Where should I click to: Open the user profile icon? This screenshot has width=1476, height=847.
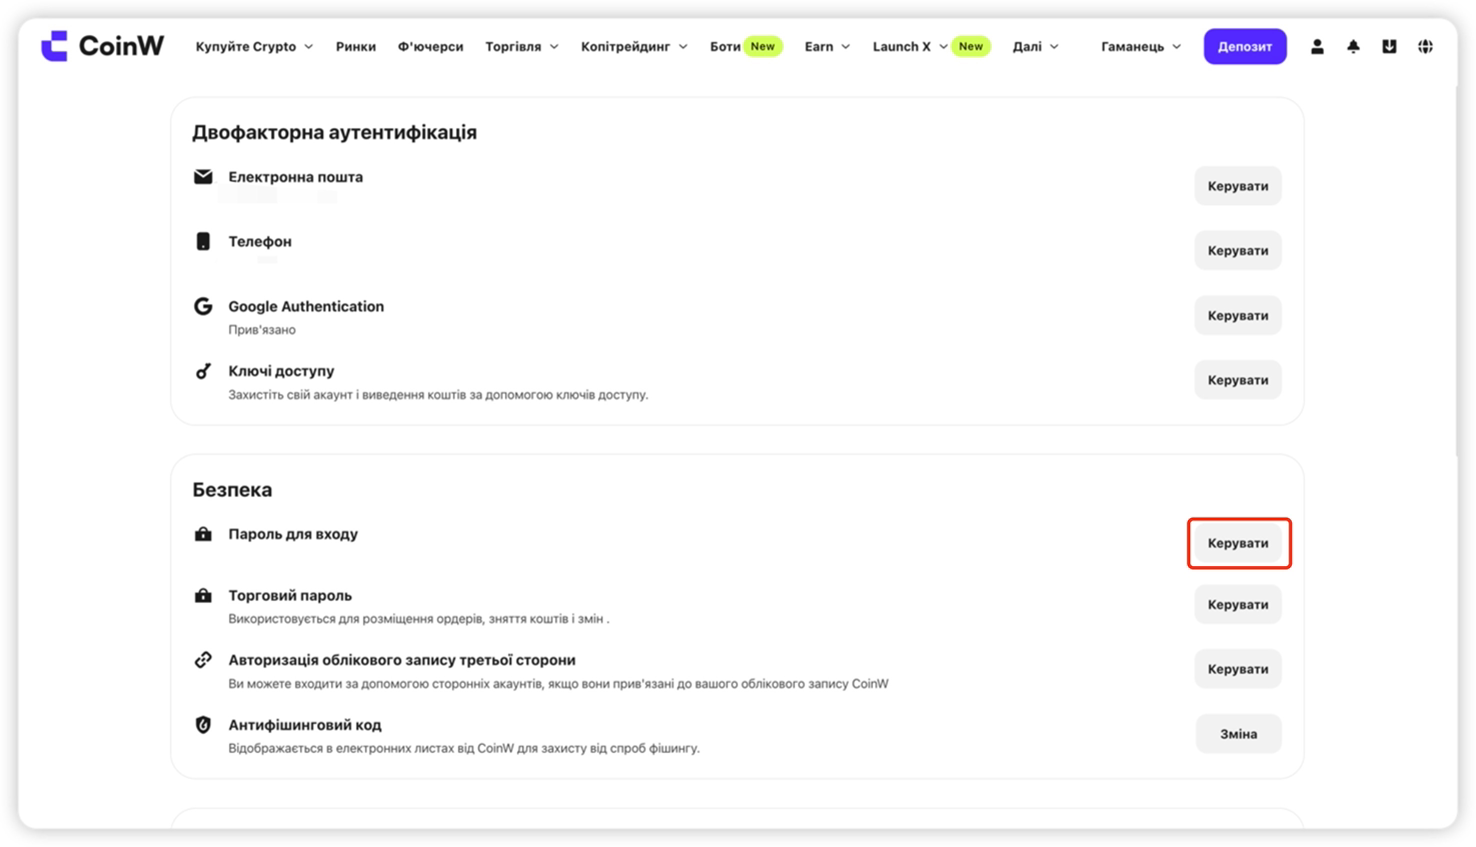pyautogui.click(x=1317, y=46)
